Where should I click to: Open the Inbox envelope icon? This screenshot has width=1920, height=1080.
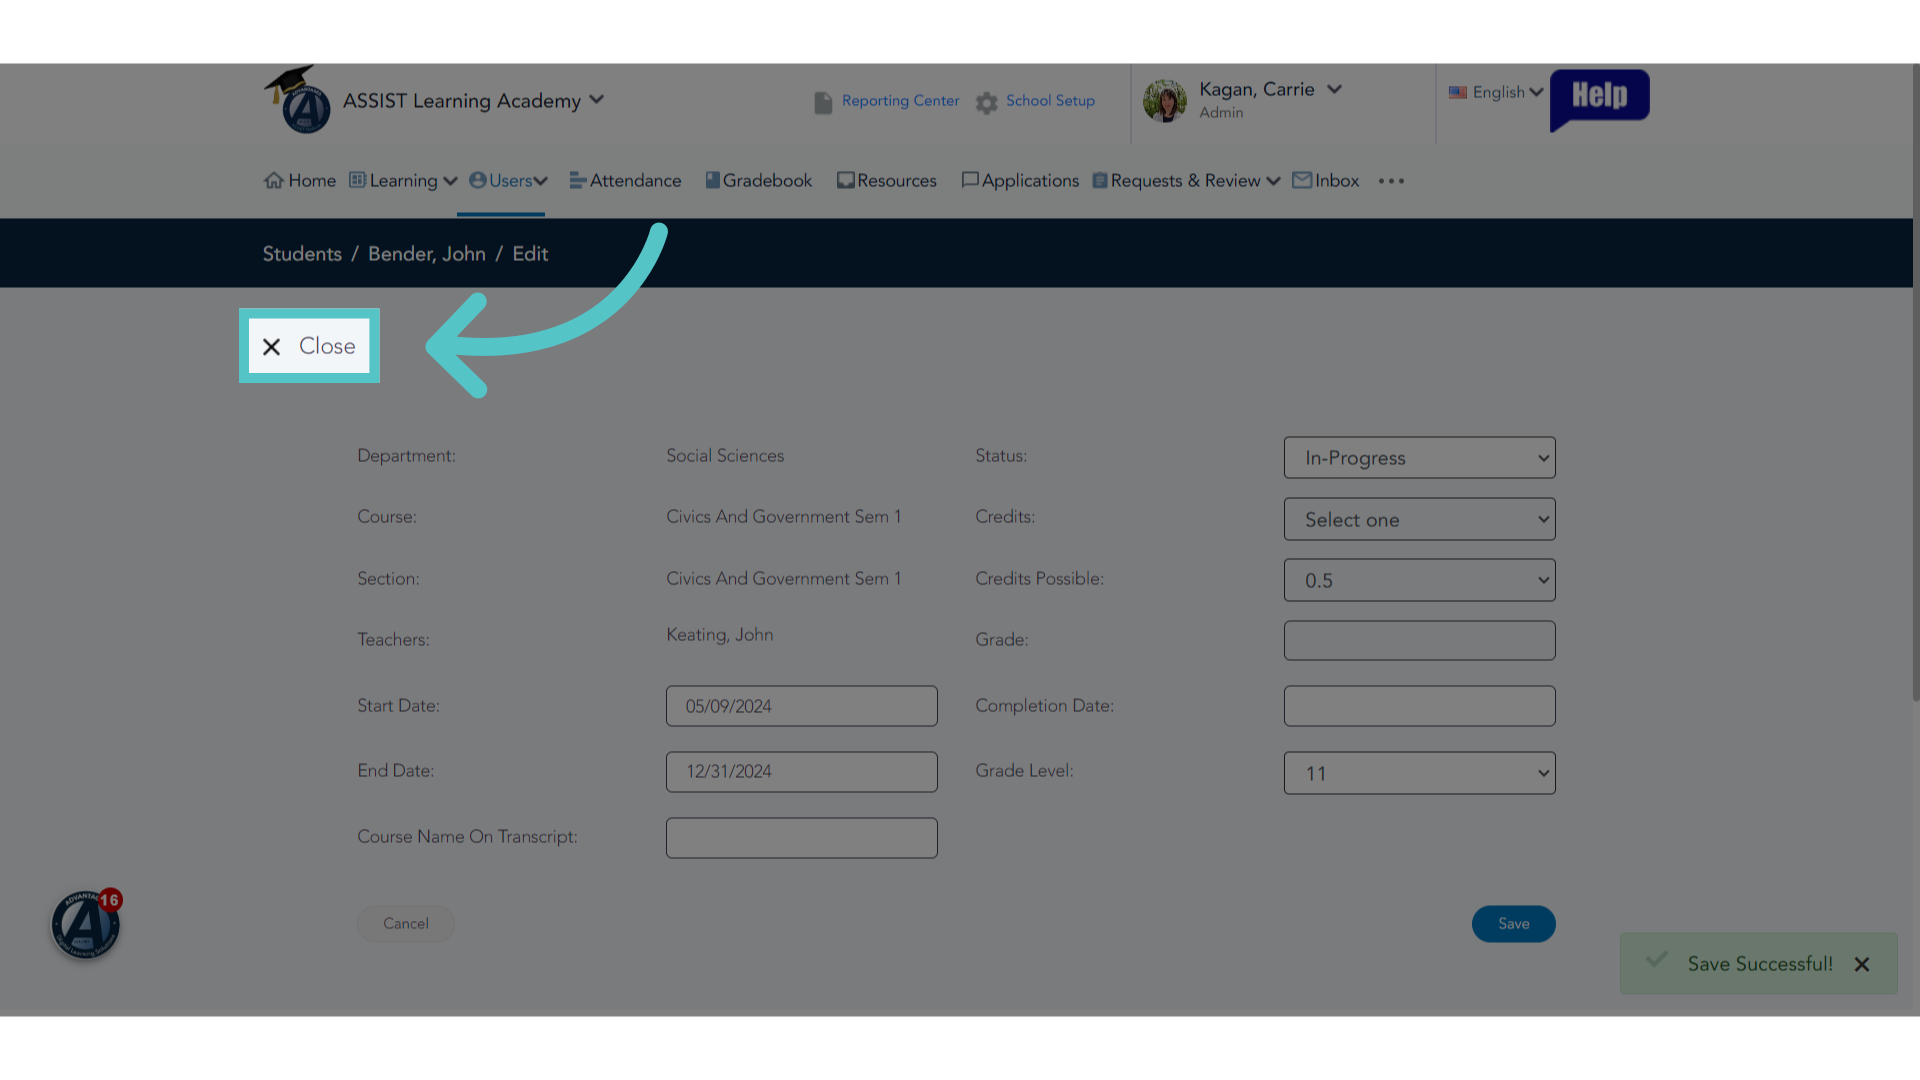(1302, 180)
